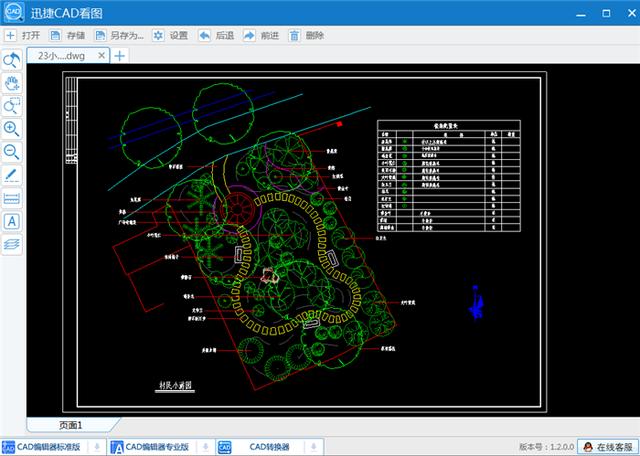Select the pencil drawing tool
640x456 pixels.
tap(12, 175)
